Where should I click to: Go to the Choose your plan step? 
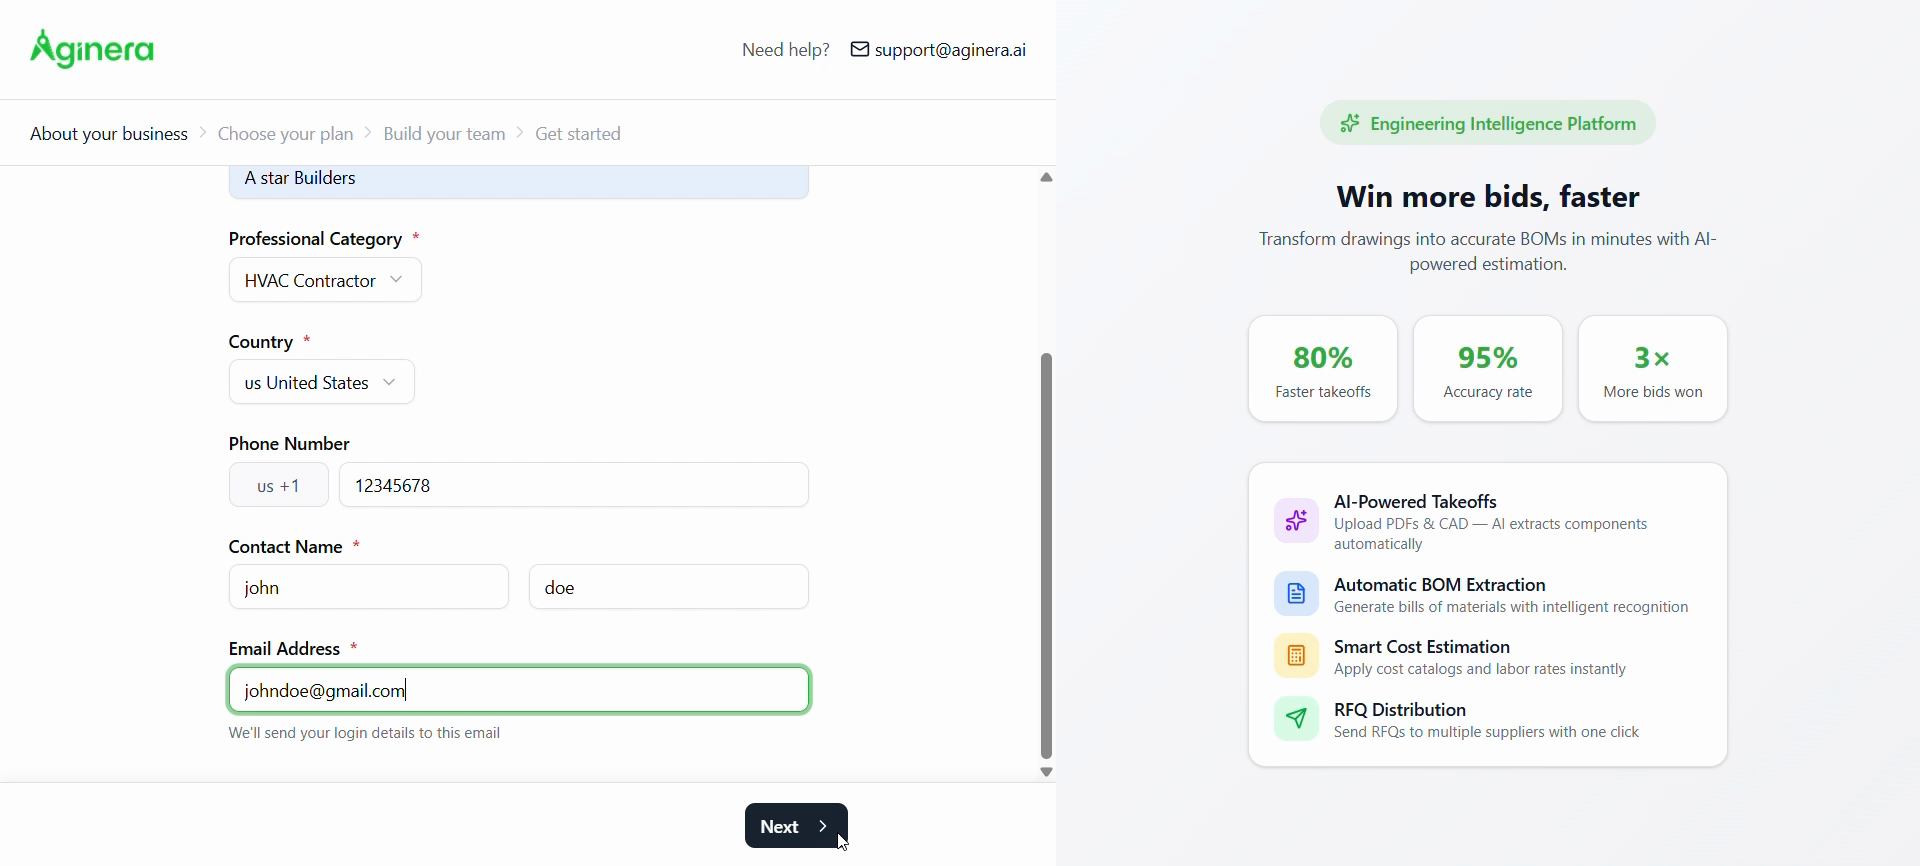tap(286, 134)
